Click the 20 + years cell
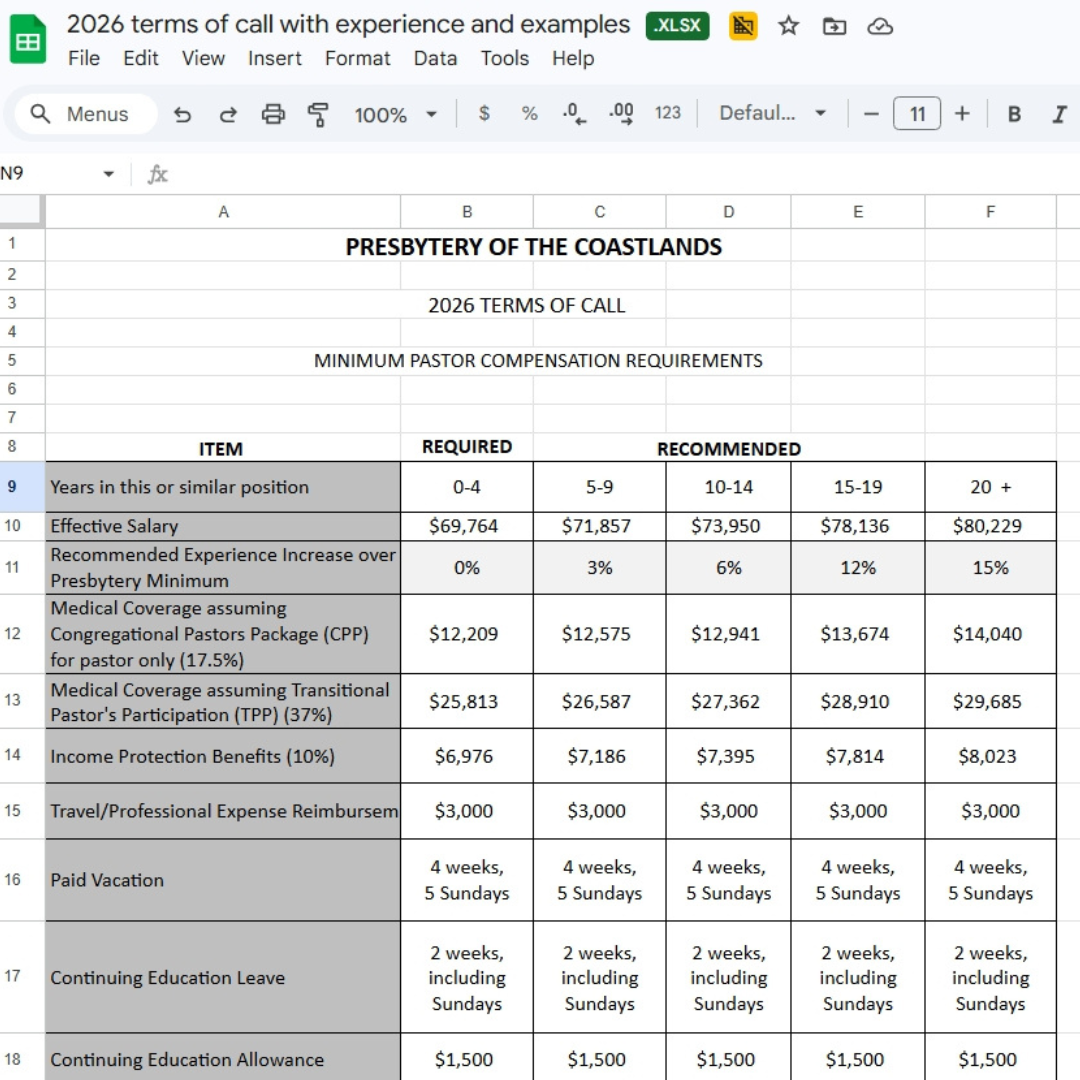This screenshot has width=1080, height=1080. point(990,487)
